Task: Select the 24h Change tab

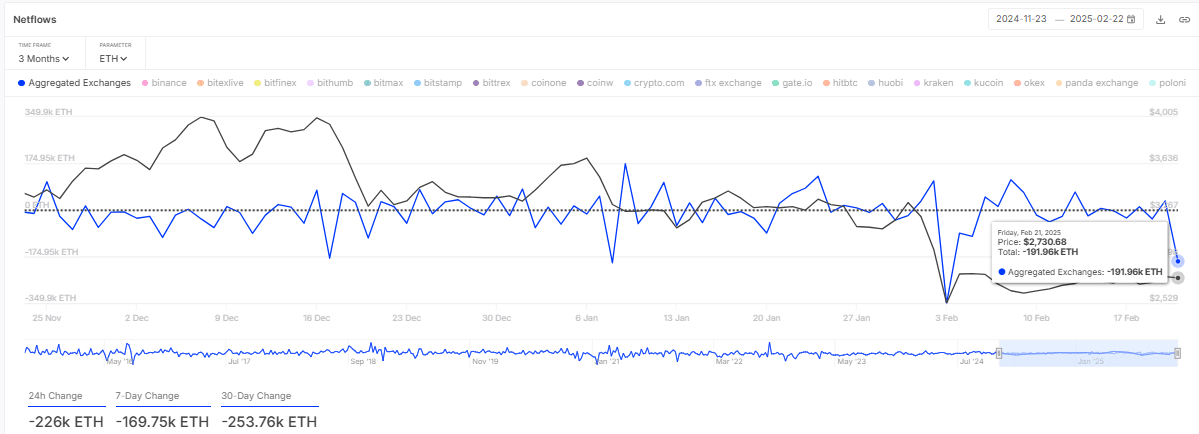Action: (x=56, y=396)
